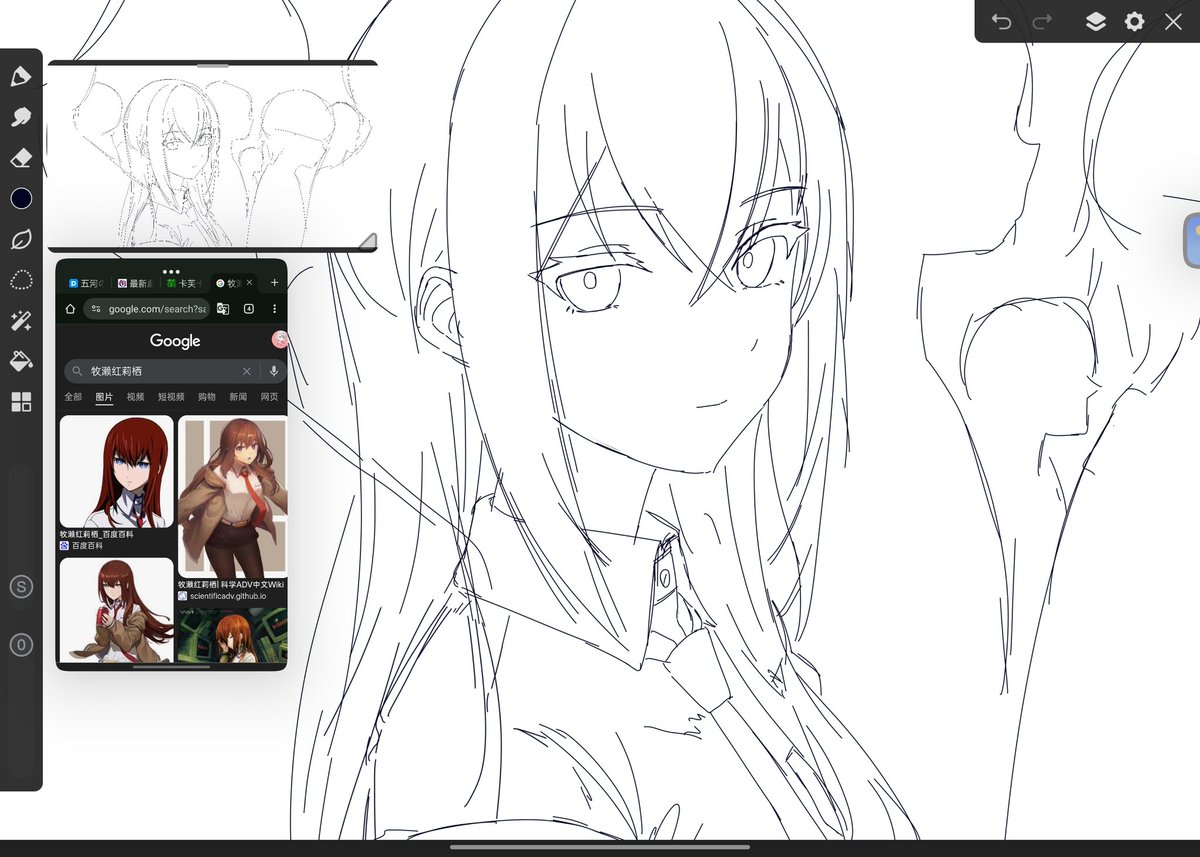1200x857 pixels.
Task: Select the 视频 videos tab
Action: (x=135, y=397)
